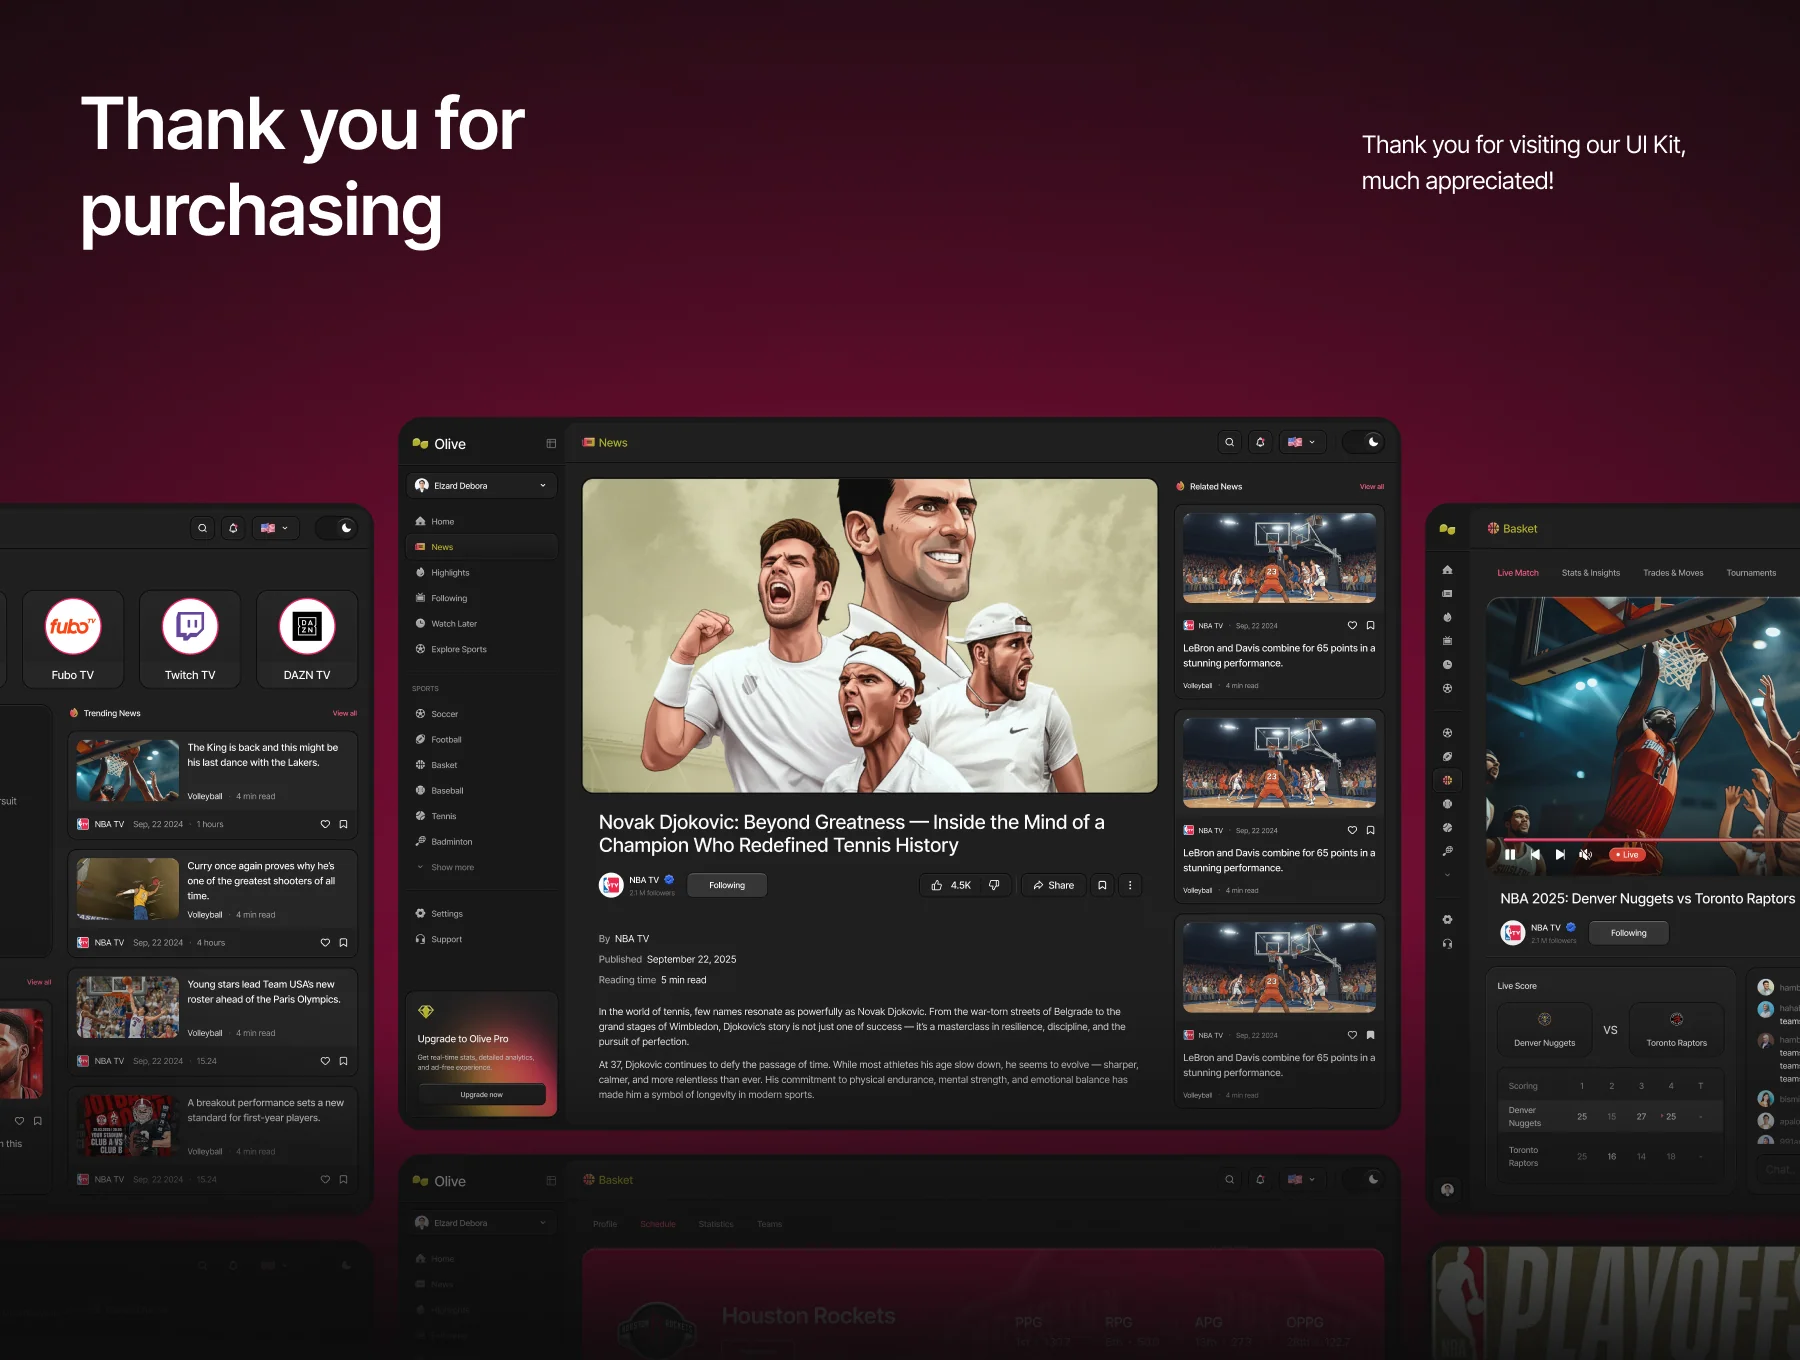Bookmark the first Related News card
This screenshot has height=1360, width=1800.
tap(1370, 626)
